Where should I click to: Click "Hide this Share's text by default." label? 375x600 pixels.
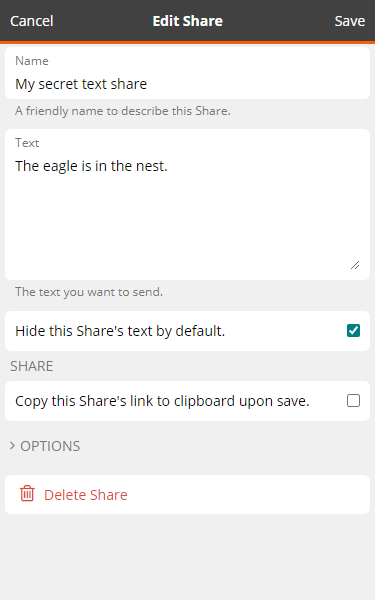pyautogui.click(x=120, y=331)
